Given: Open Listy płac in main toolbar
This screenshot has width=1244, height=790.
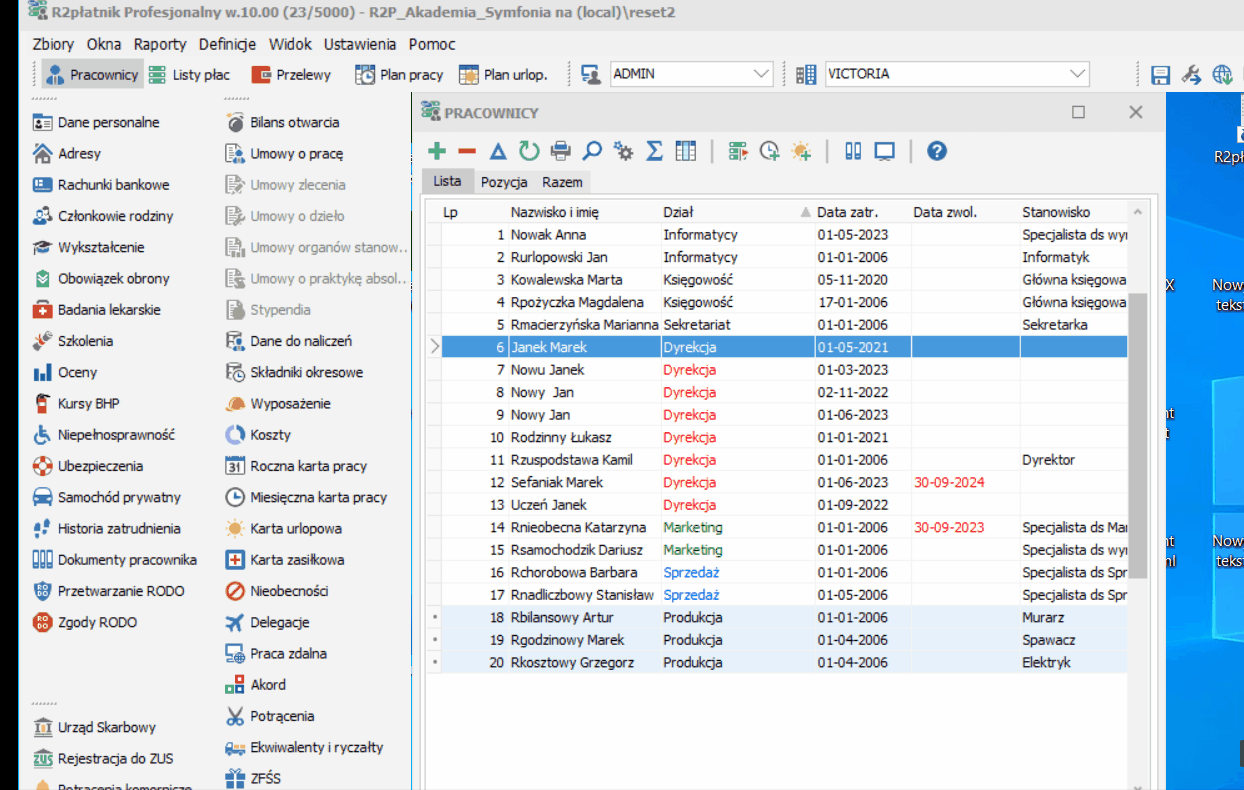Looking at the screenshot, I should [189, 74].
